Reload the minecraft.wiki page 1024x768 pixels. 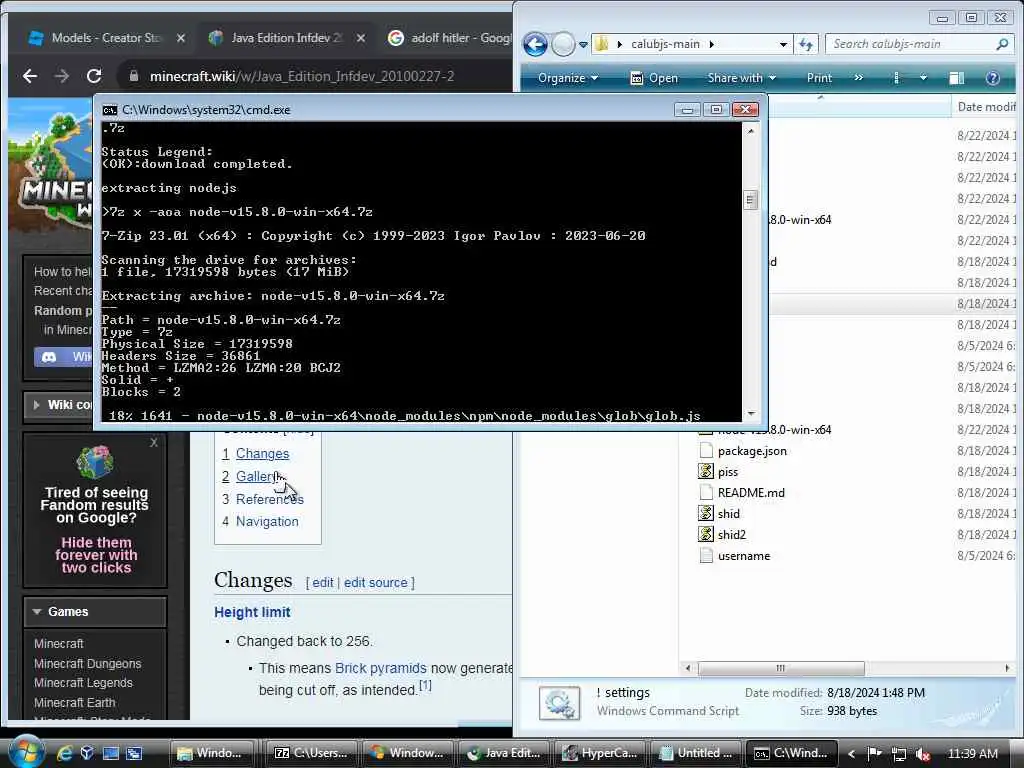tap(94, 76)
